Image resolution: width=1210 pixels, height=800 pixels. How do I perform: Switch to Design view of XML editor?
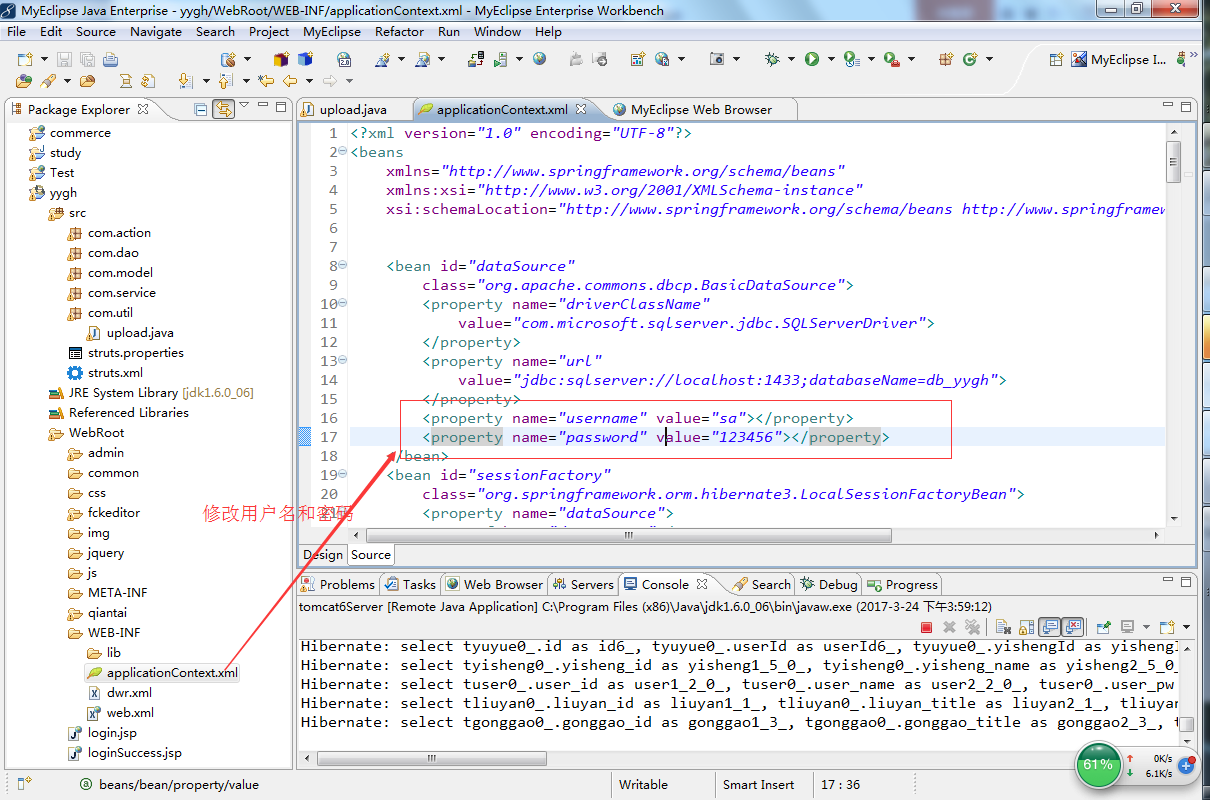pyautogui.click(x=322, y=554)
